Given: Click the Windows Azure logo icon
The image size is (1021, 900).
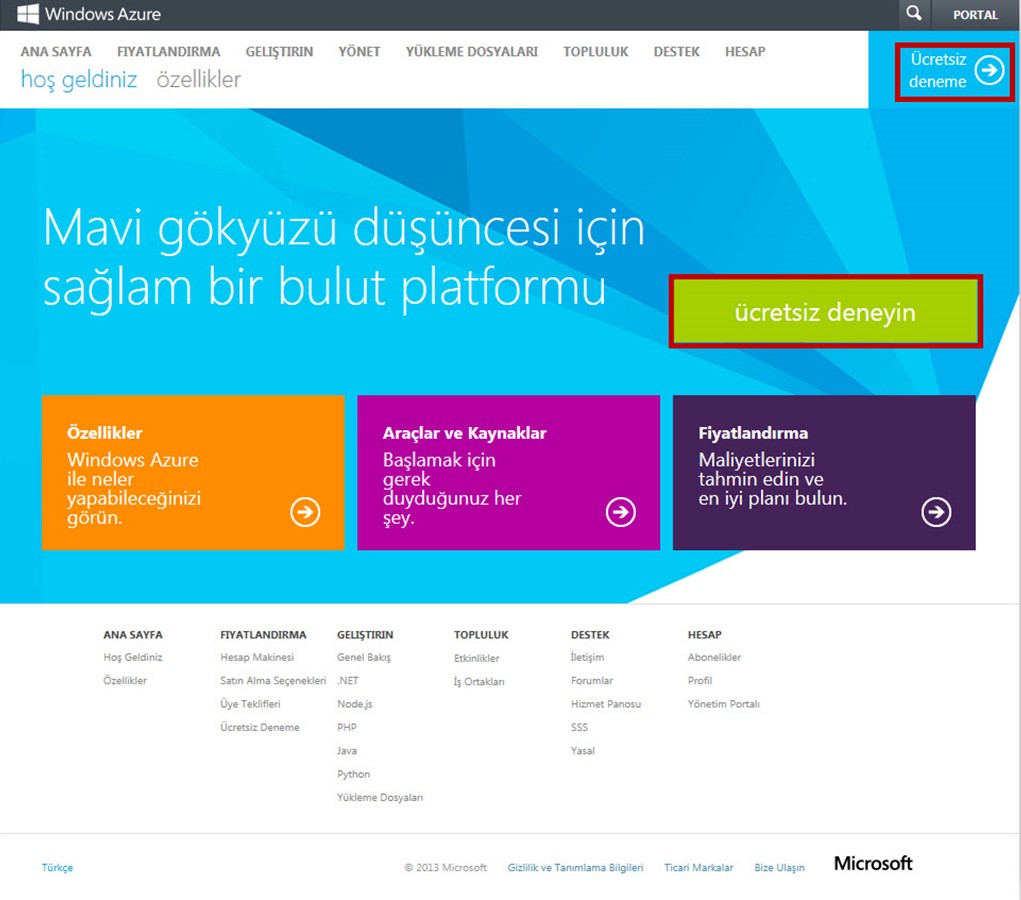Looking at the screenshot, I should [x=27, y=14].
